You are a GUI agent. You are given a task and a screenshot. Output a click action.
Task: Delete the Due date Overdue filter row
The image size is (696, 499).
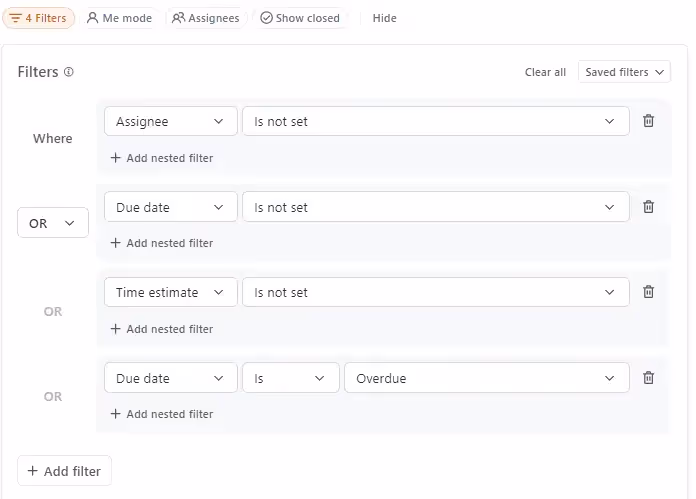tap(648, 378)
